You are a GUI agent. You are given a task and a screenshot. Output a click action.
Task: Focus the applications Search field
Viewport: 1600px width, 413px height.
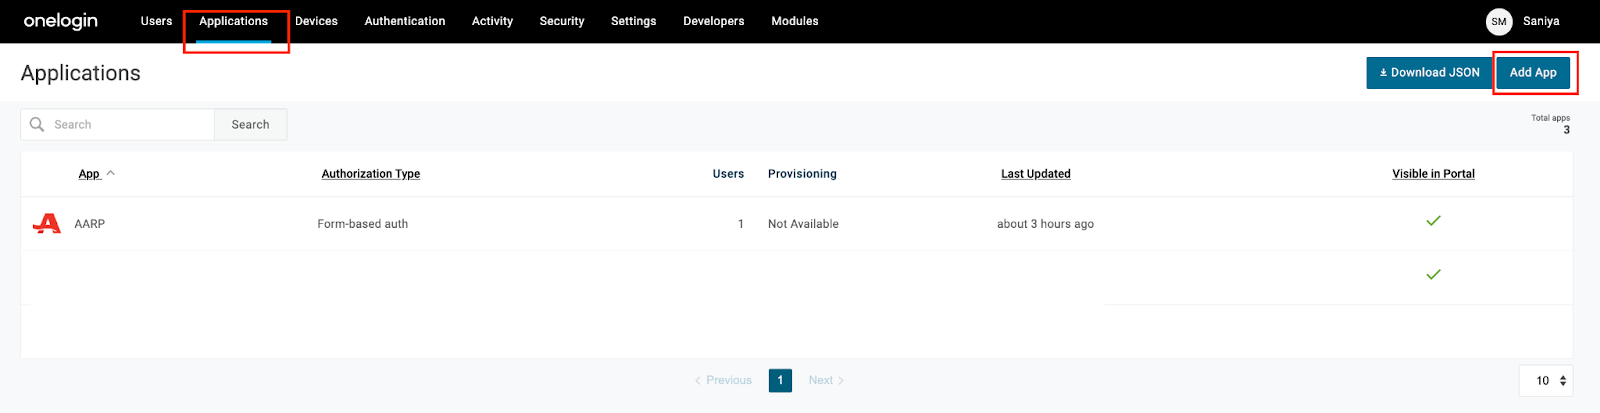(118, 124)
